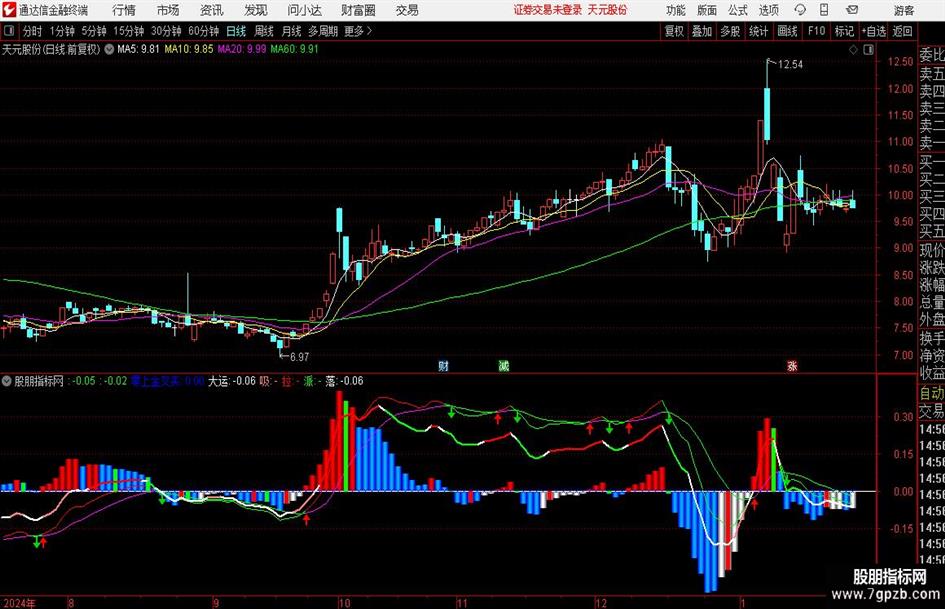Switch to 1分钟 period tab
The width and height of the screenshot is (945, 609).
coord(62,31)
